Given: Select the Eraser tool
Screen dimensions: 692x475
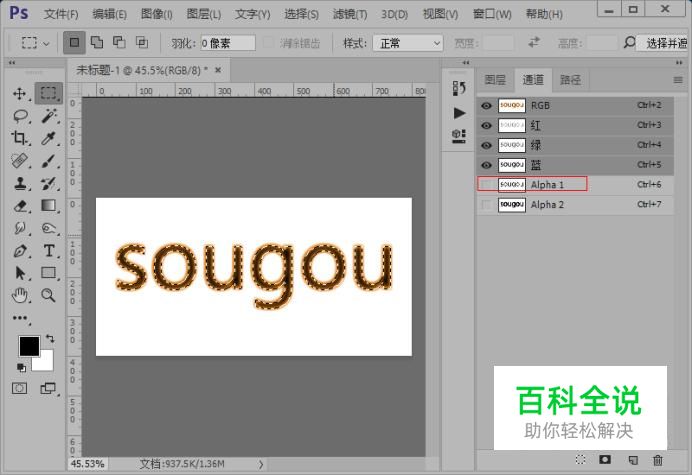Looking at the screenshot, I should 20,206.
